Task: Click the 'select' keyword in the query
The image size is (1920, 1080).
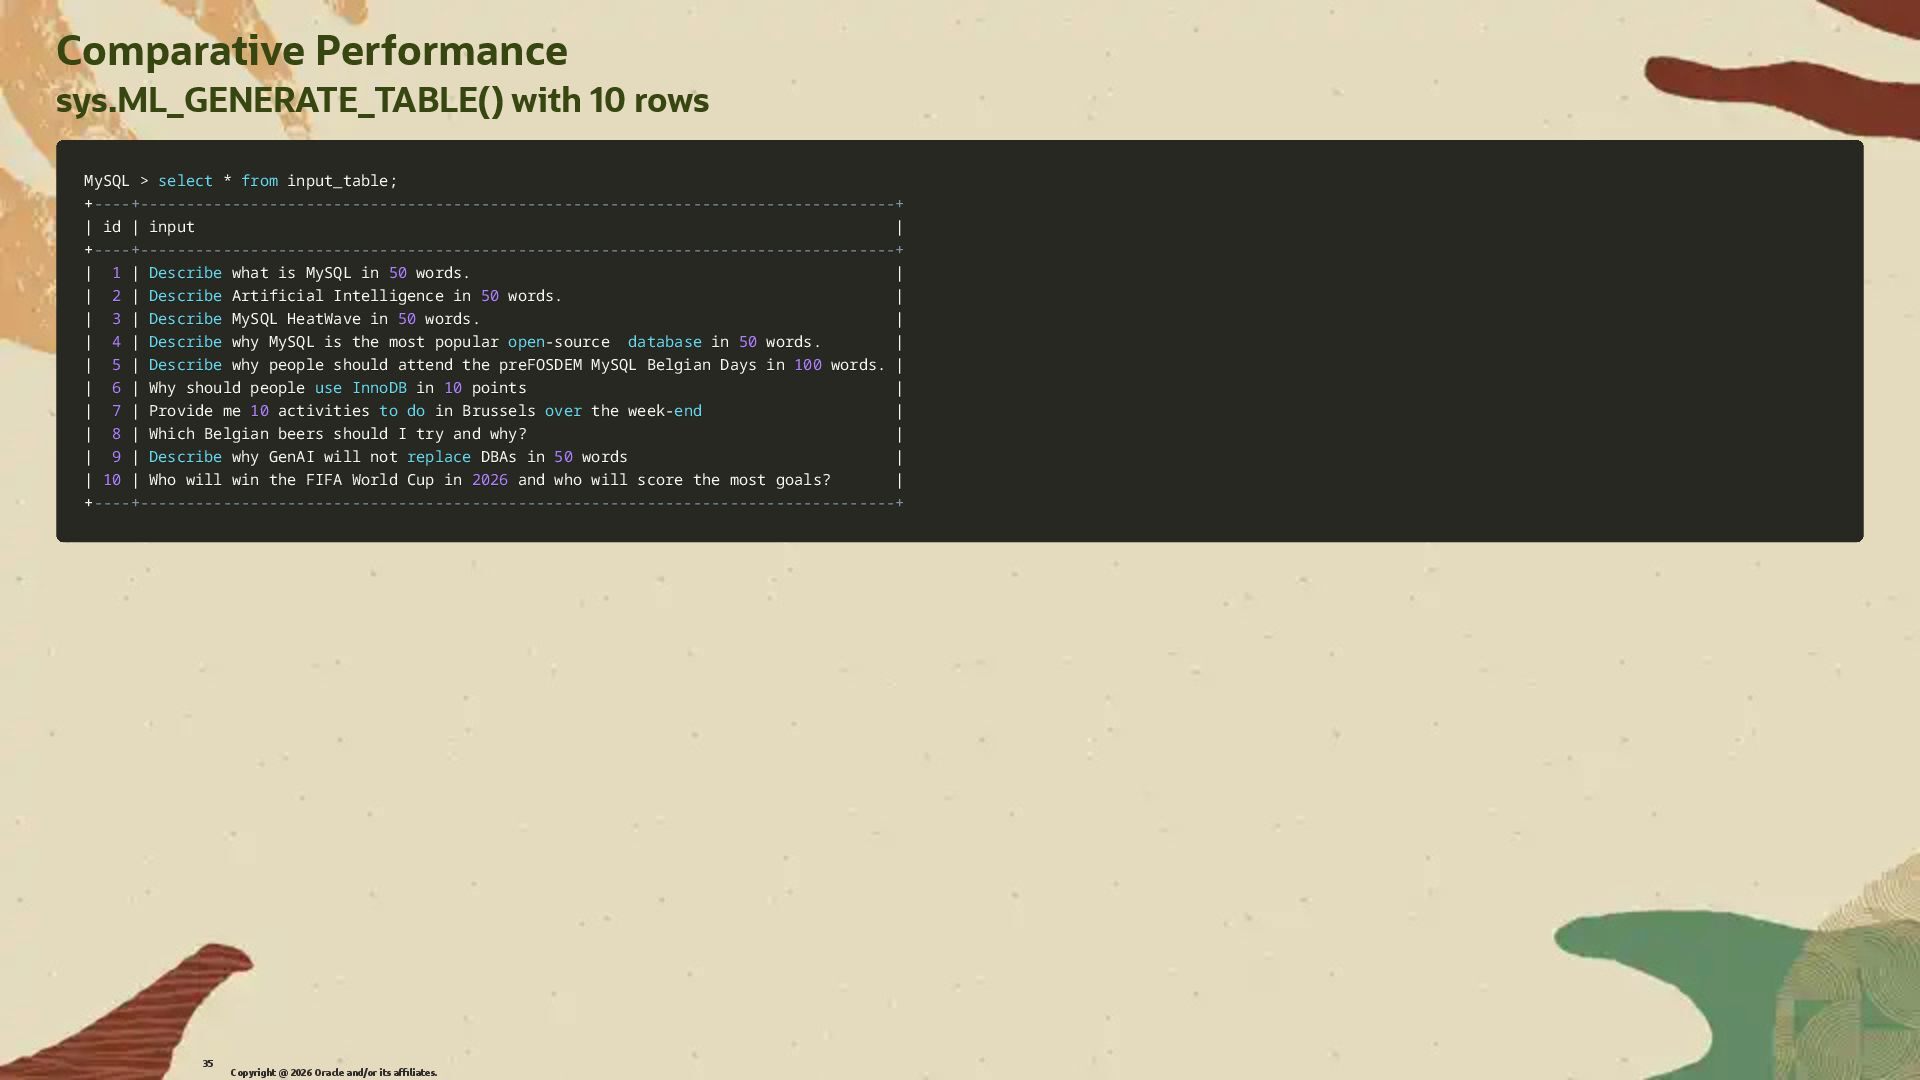Action: [185, 181]
